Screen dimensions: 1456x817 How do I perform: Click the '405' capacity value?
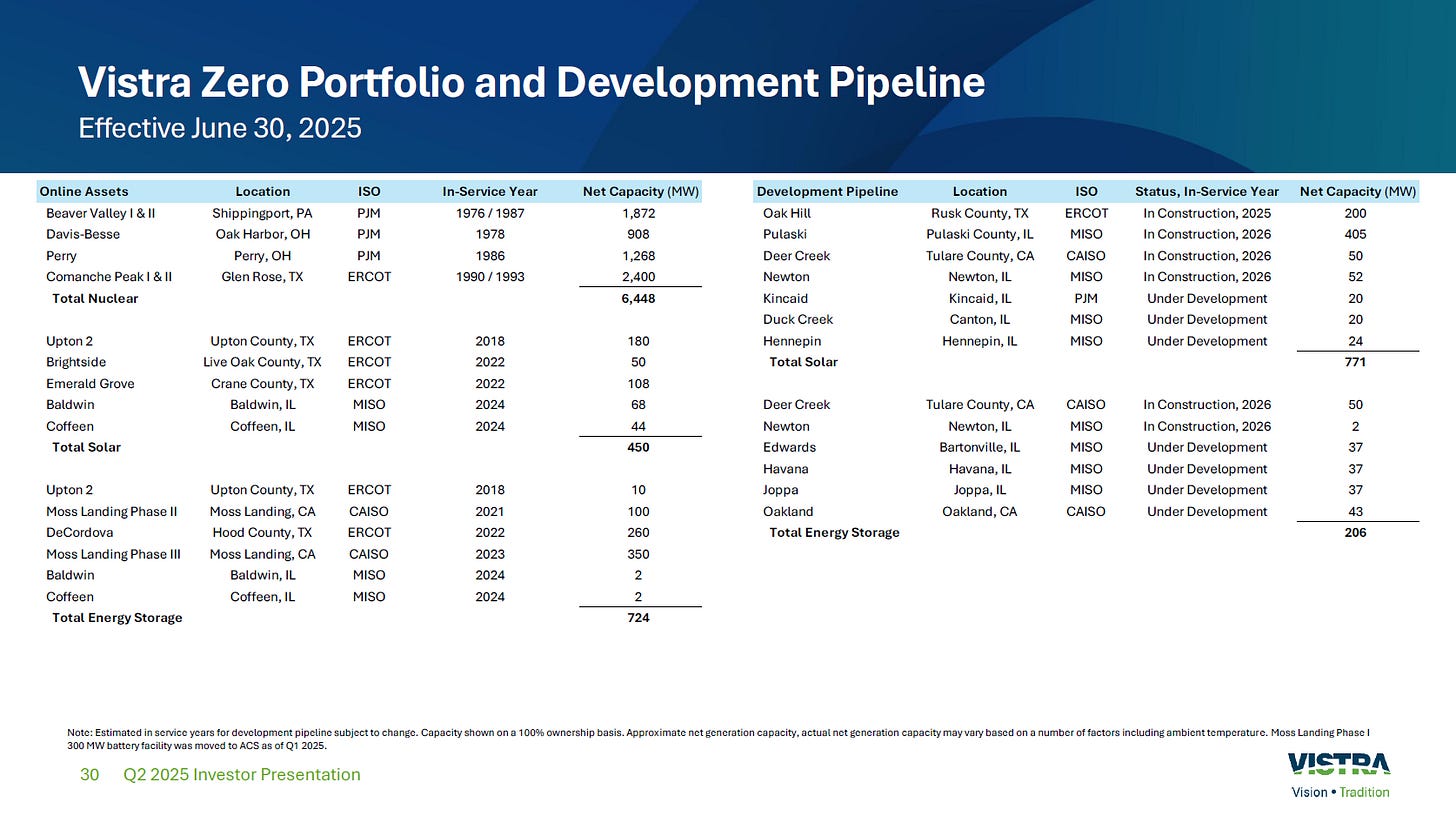(1355, 234)
